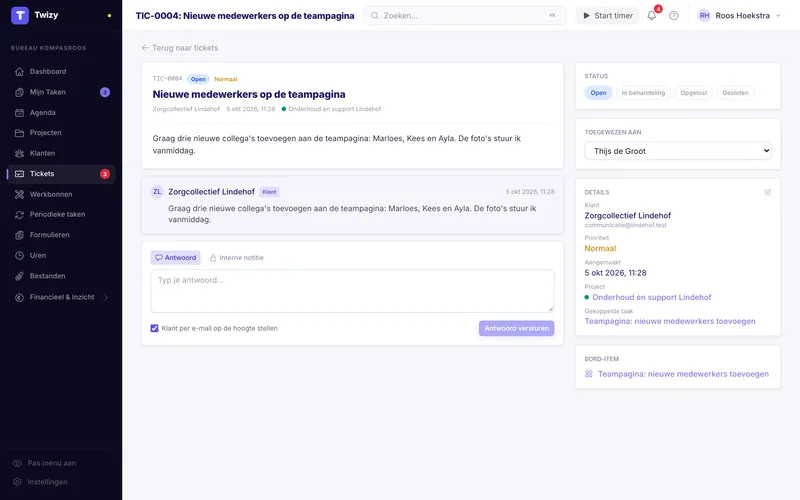Expand the Financieel & Inzicht chevron
Viewport: 800px width, 500px height.
pyautogui.click(x=106, y=297)
